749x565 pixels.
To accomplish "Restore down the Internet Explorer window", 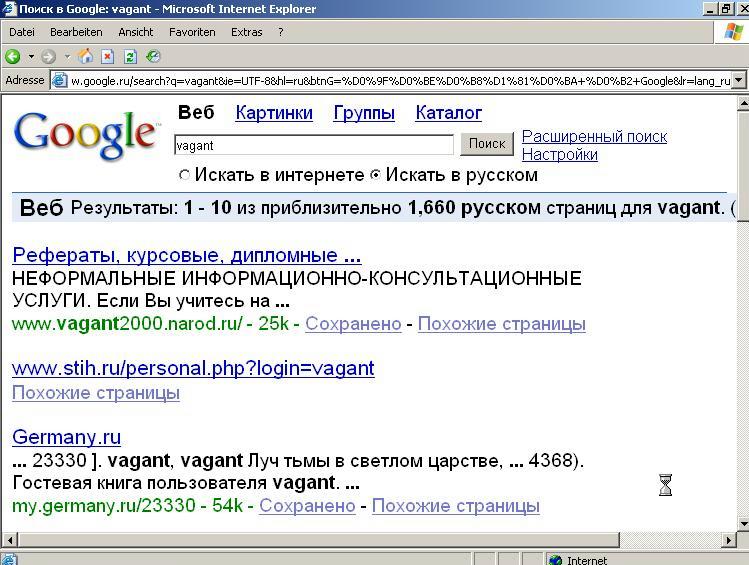I will 726,9.
